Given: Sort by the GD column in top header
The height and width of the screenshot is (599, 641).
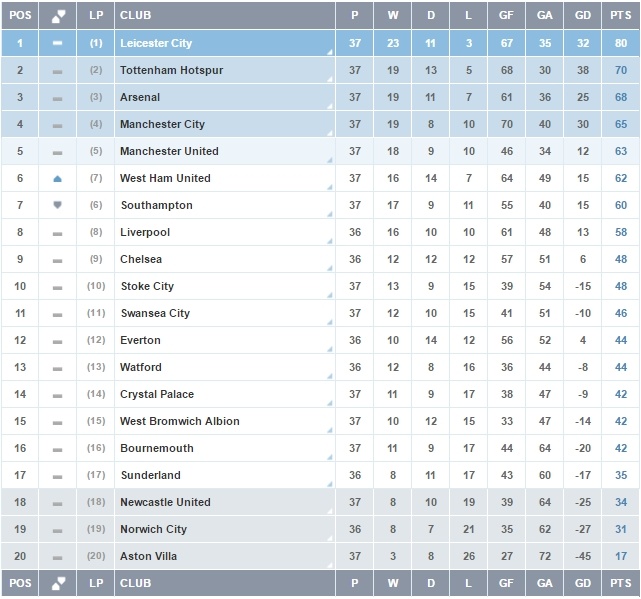Looking at the screenshot, I should (x=581, y=15).
